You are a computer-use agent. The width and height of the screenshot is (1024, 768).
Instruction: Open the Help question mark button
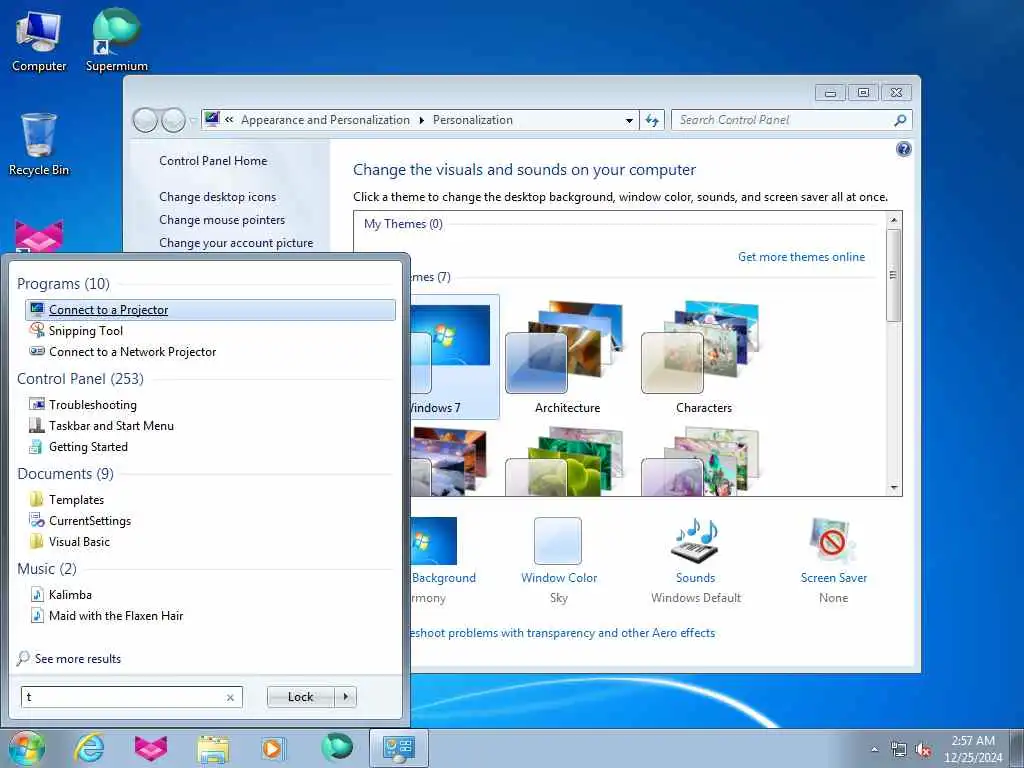[904, 150]
